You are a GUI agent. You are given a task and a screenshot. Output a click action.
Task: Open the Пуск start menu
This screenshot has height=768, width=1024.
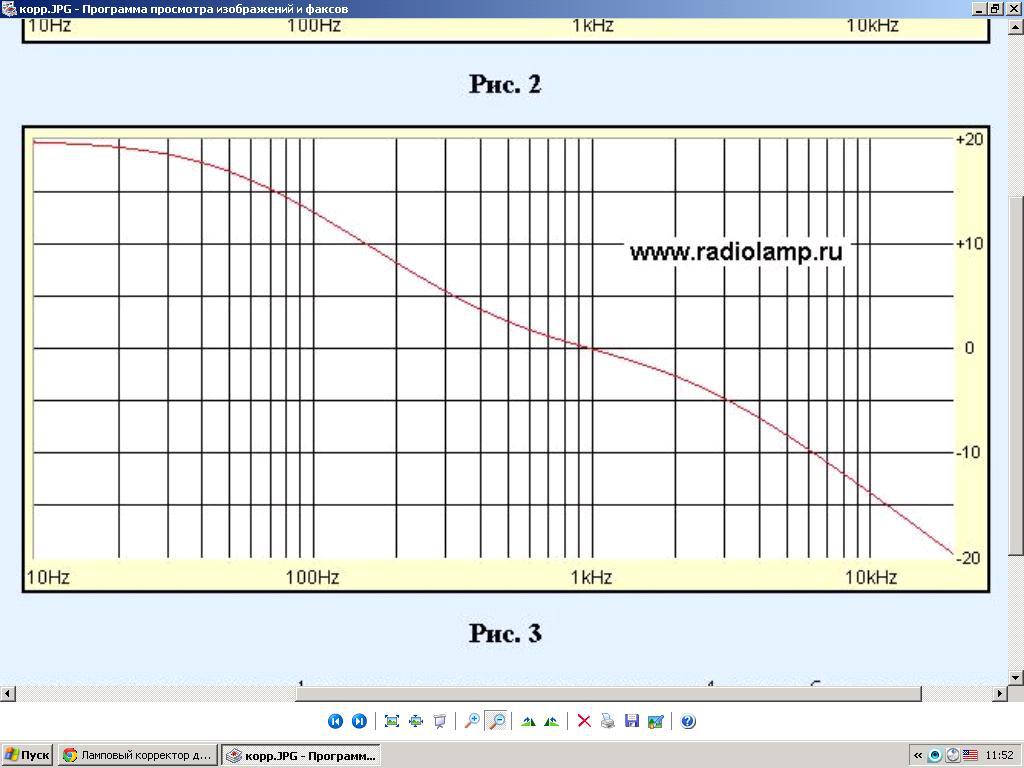click(x=28, y=755)
